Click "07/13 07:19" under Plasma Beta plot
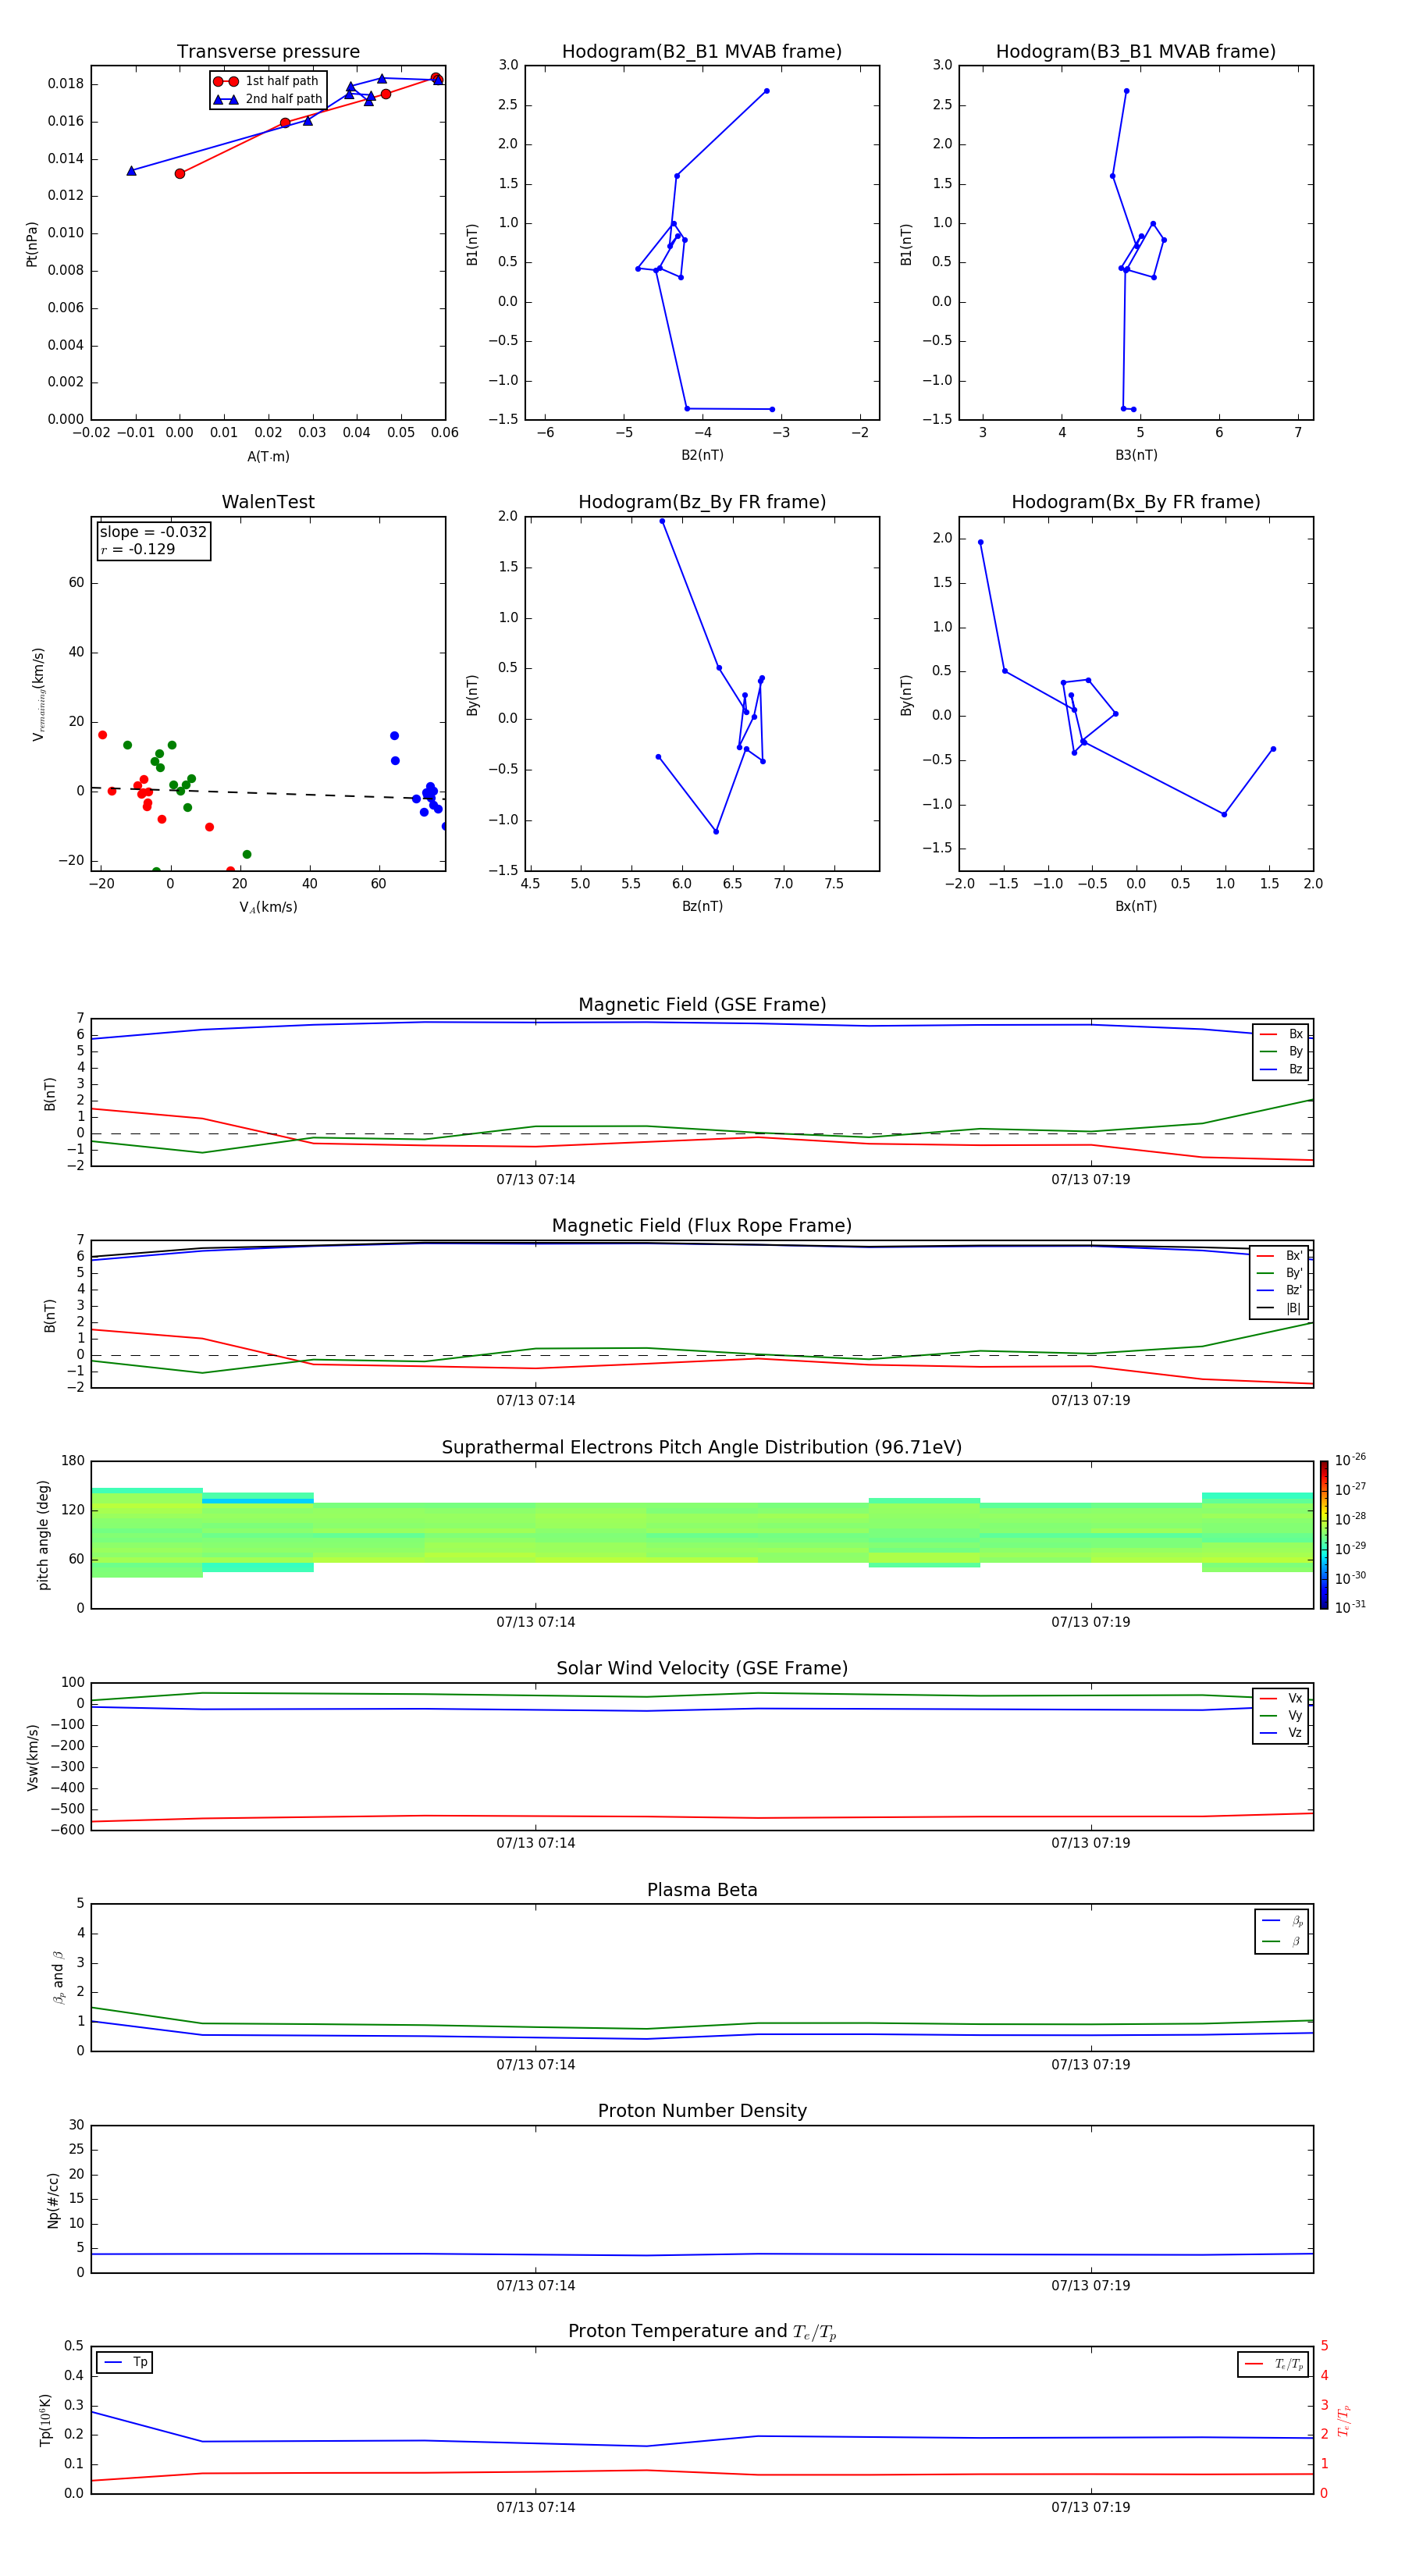 (1090, 2065)
